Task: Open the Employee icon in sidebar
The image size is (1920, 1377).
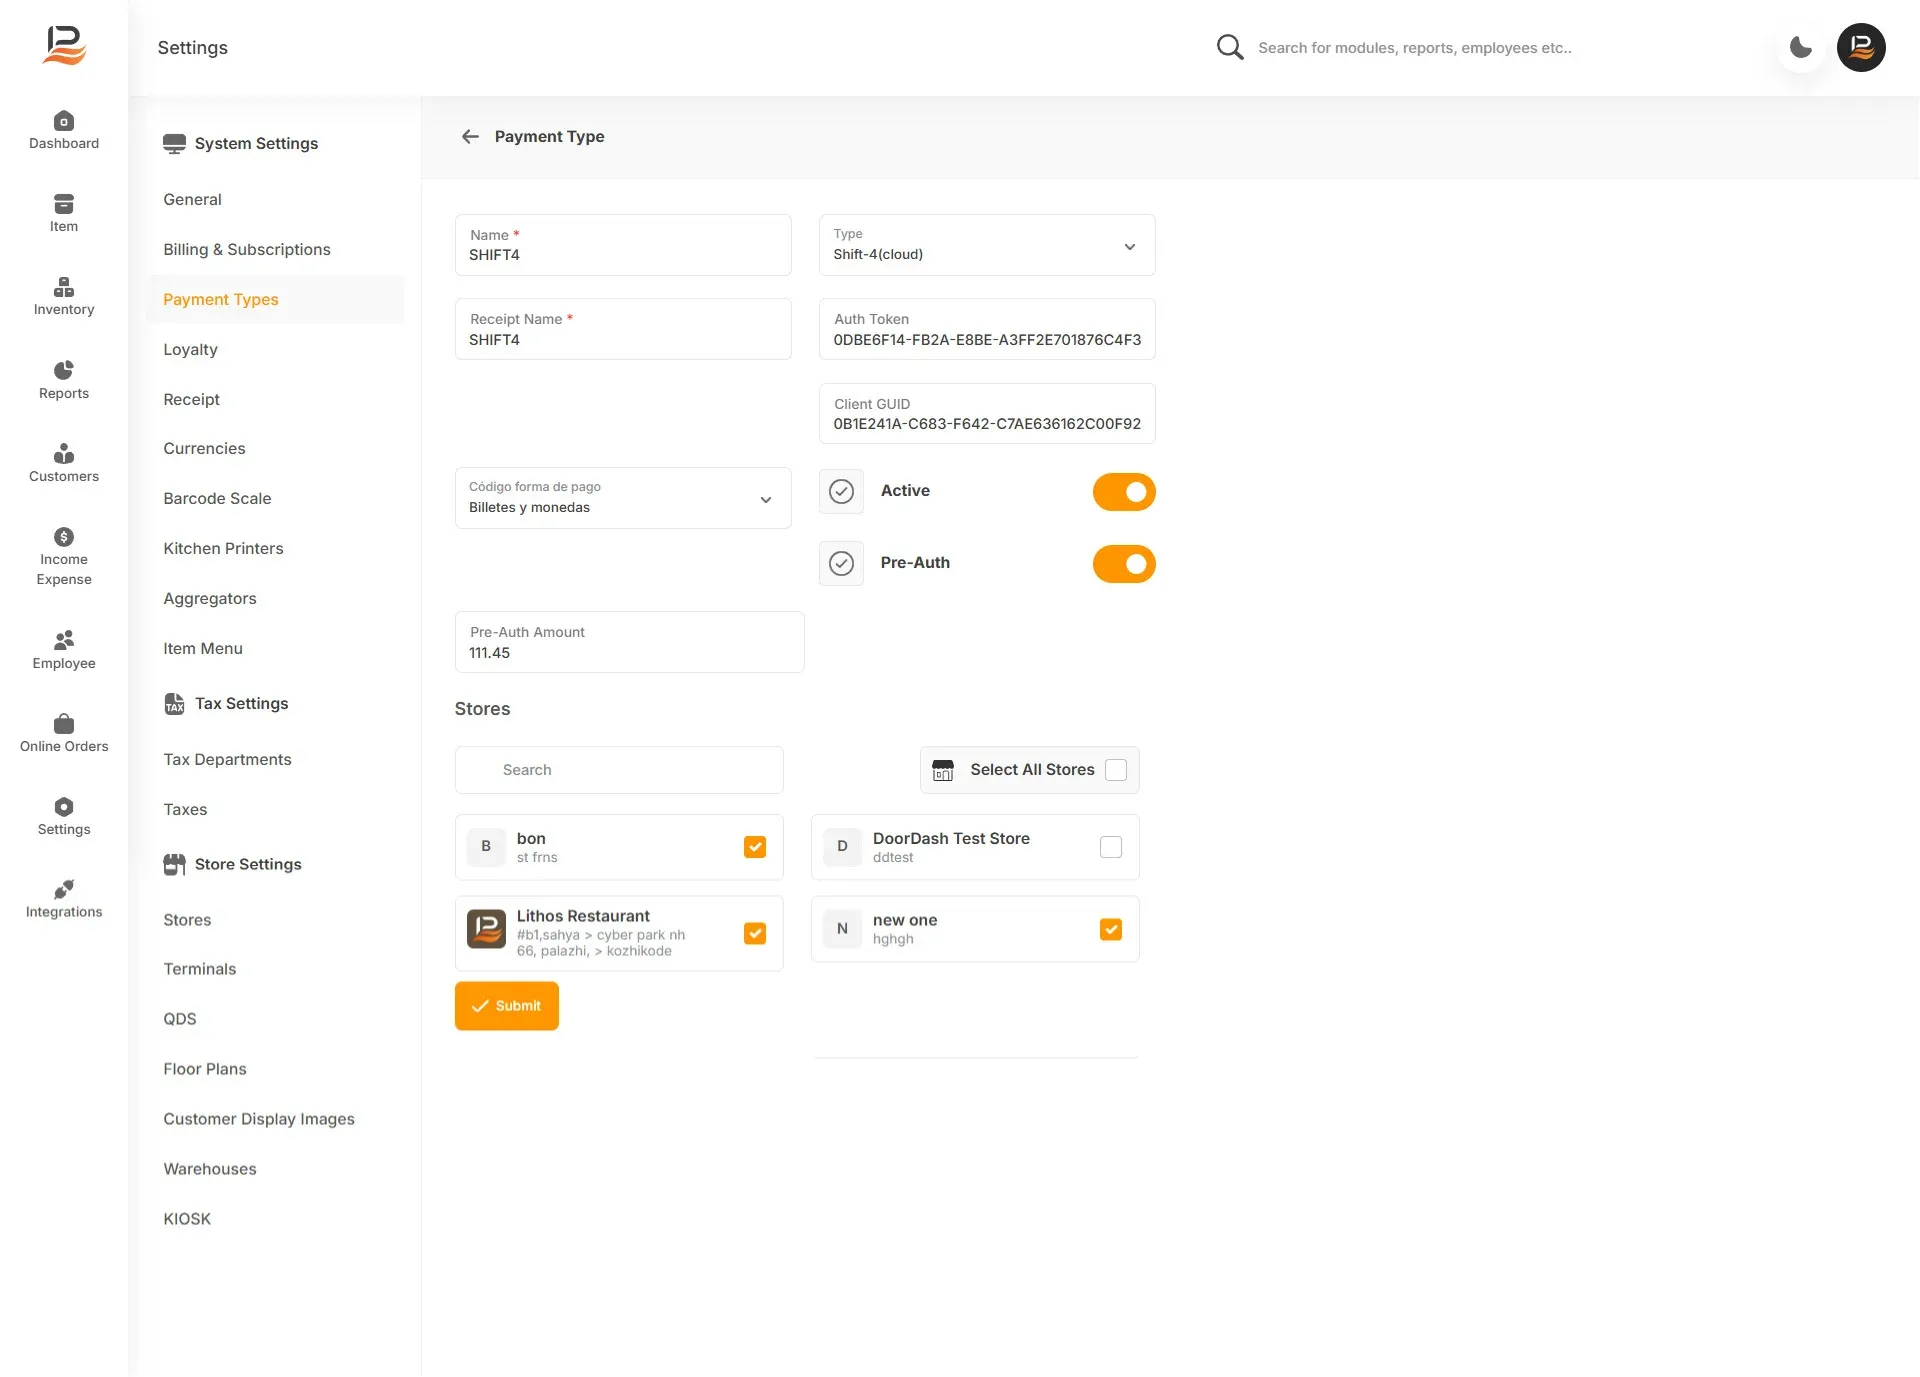Action: (x=64, y=640)
